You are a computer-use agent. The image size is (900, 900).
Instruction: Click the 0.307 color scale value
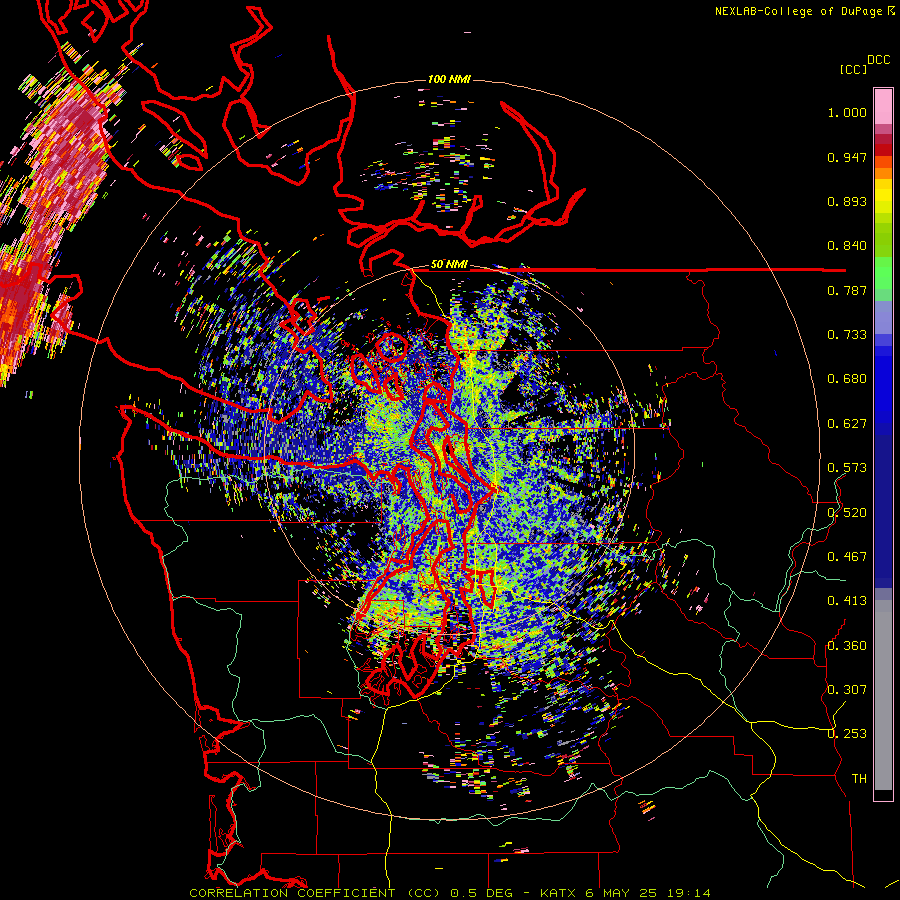[x=847, y=690]
